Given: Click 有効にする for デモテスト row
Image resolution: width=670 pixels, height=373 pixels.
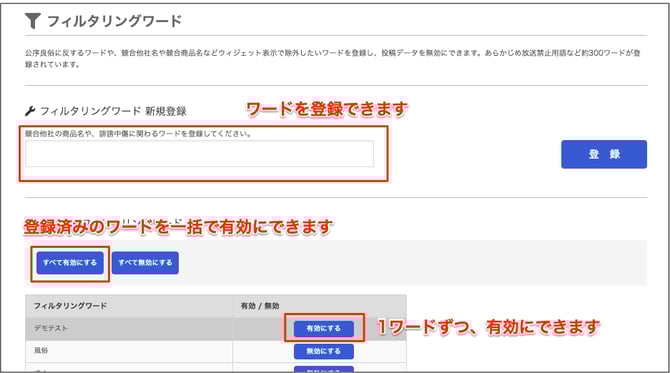Looking at the screenshot, I should (x=323, y=328).
